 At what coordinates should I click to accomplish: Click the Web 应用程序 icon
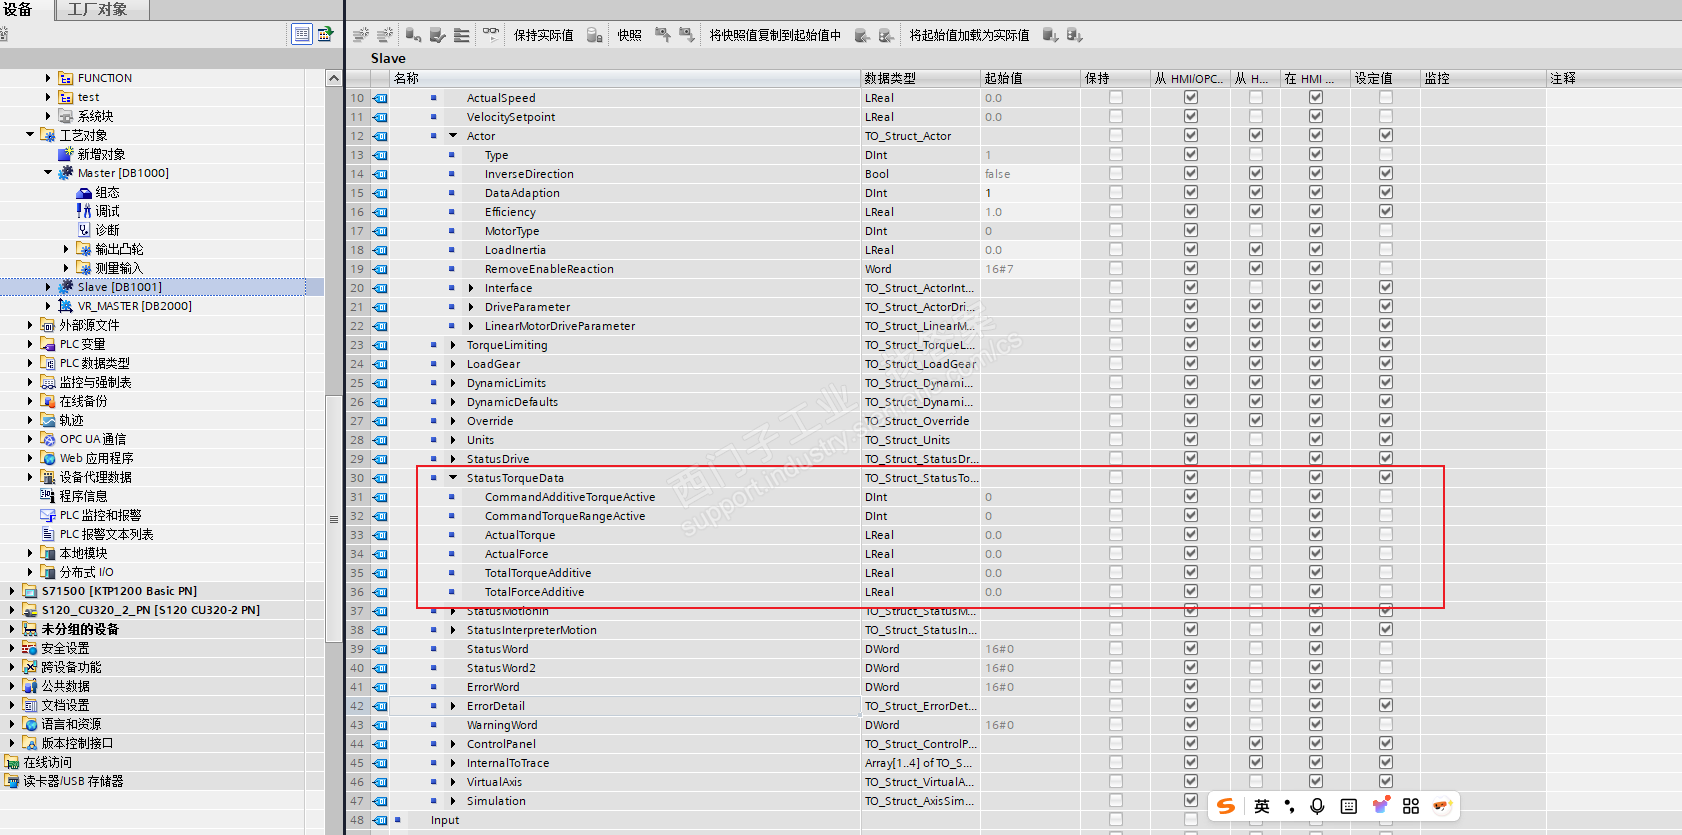point(48,458)
